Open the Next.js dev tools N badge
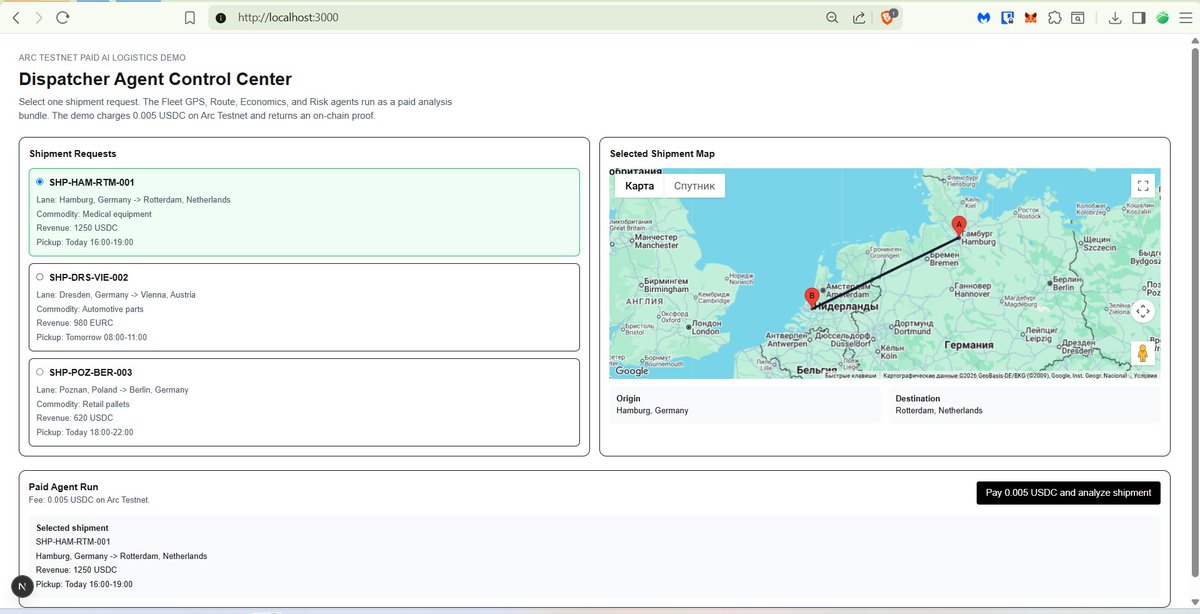This screenshot has width=1200, height=614. (x=22, y=588)
